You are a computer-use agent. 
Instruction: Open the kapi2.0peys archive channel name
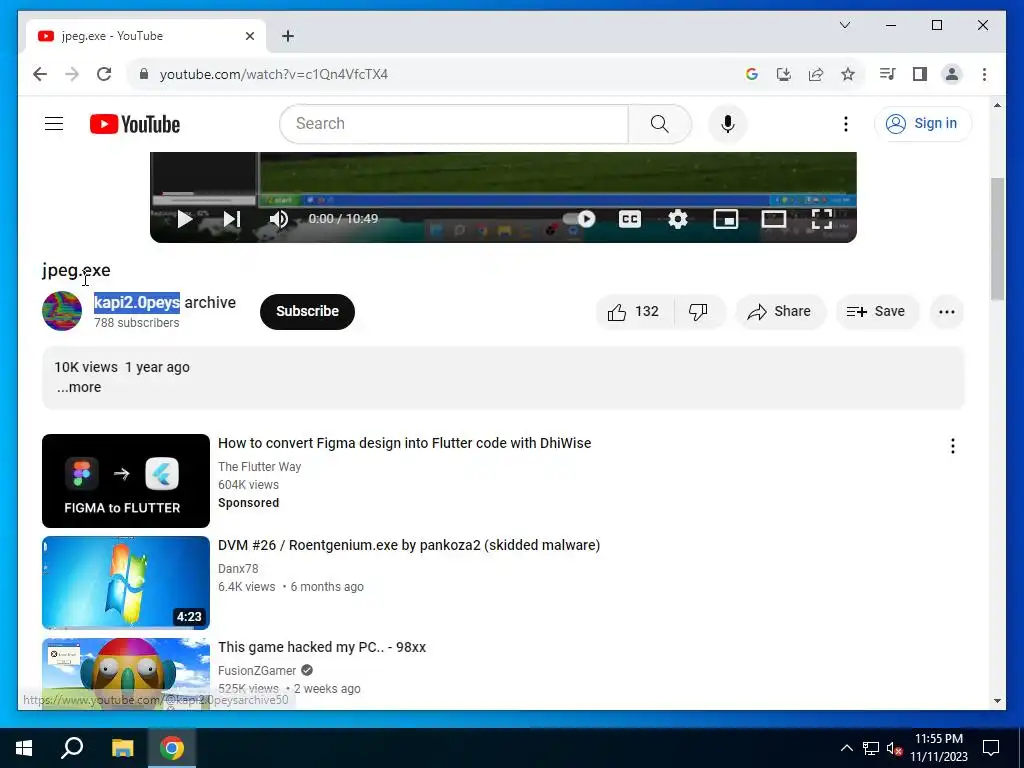(165, 302)
